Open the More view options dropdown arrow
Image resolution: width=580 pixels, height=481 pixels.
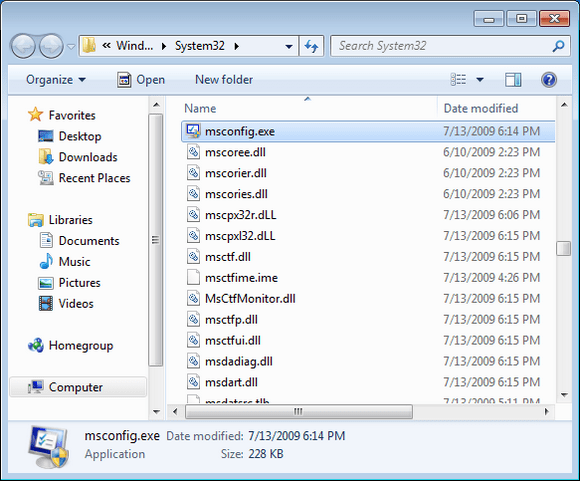[x=480, y=80]
